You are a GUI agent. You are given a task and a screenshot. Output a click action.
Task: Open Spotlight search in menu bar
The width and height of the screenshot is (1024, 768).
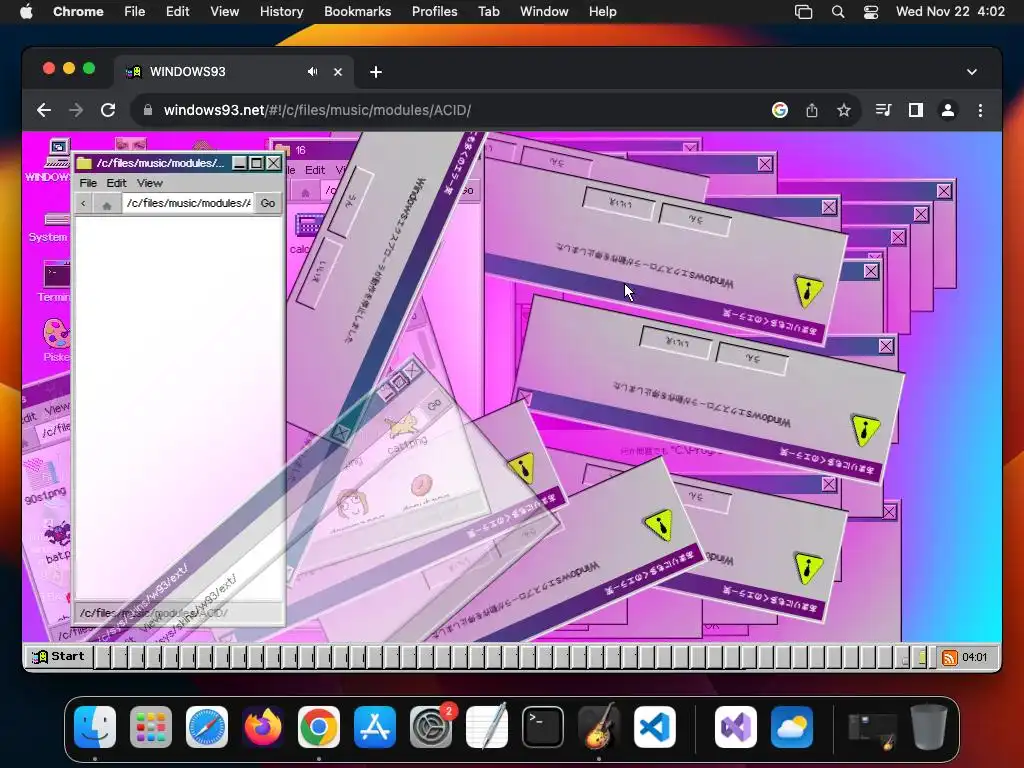[x=838, y=12]
